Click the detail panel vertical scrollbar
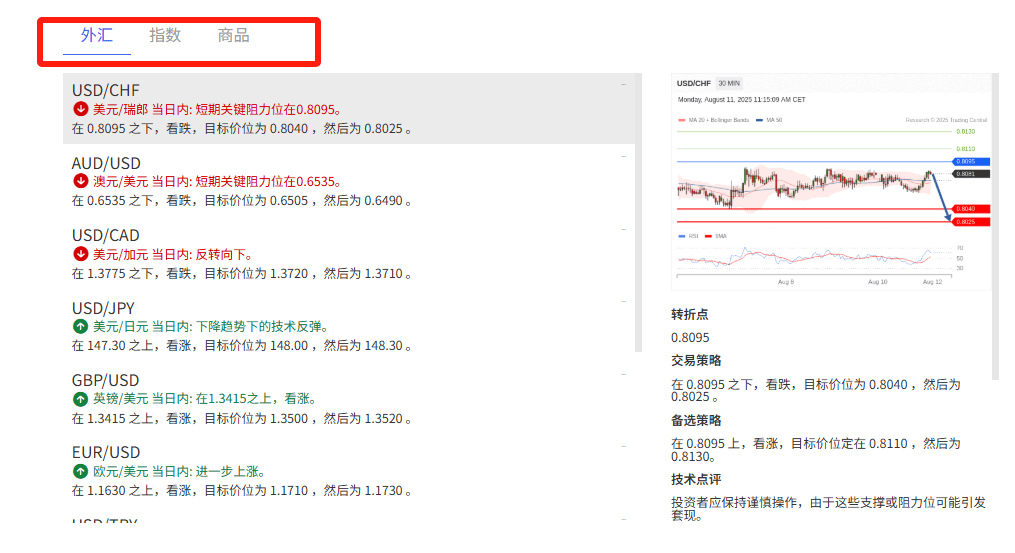Image resolution: width=1015 pixels, height=553 pixels. pyautogui.click(x=996, y=226)
